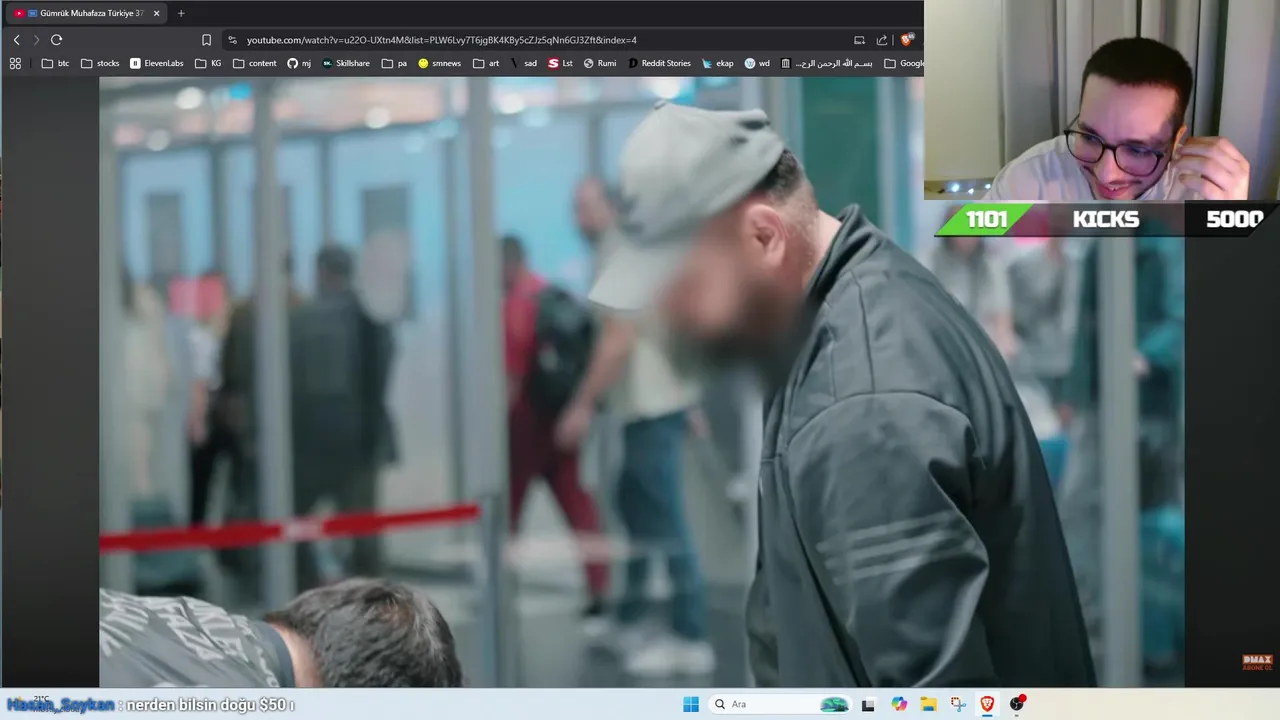Open site settings icon beside the URL
Viewport: 1280px width, 720px height.
(232, 40)
